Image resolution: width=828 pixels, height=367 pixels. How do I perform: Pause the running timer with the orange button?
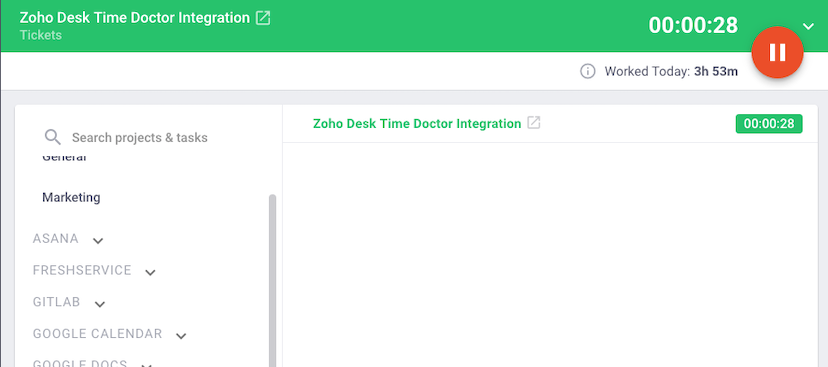(777, 52)
